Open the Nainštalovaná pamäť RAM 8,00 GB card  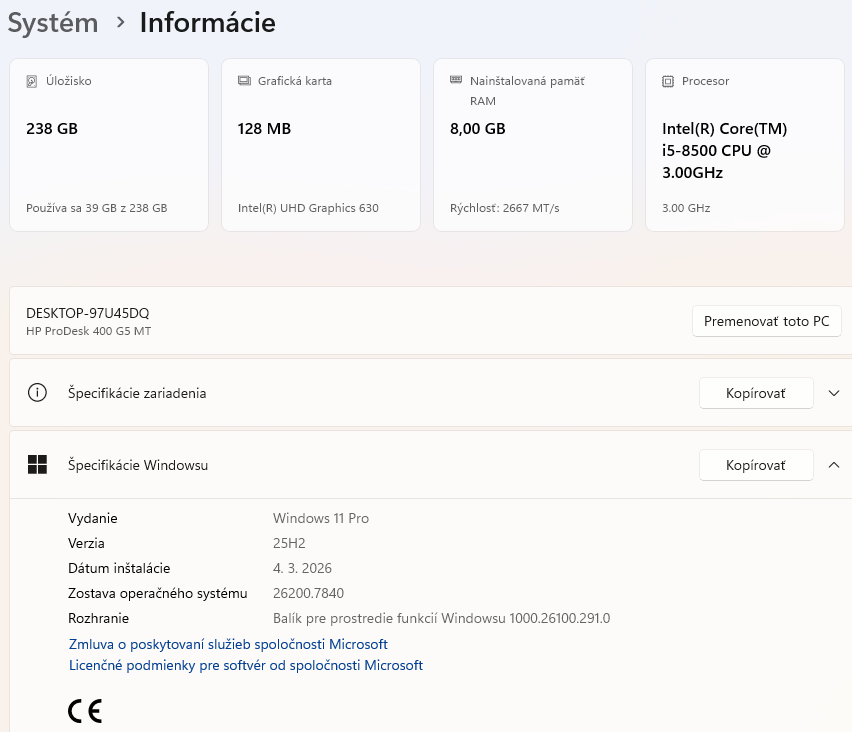(532, 145)
